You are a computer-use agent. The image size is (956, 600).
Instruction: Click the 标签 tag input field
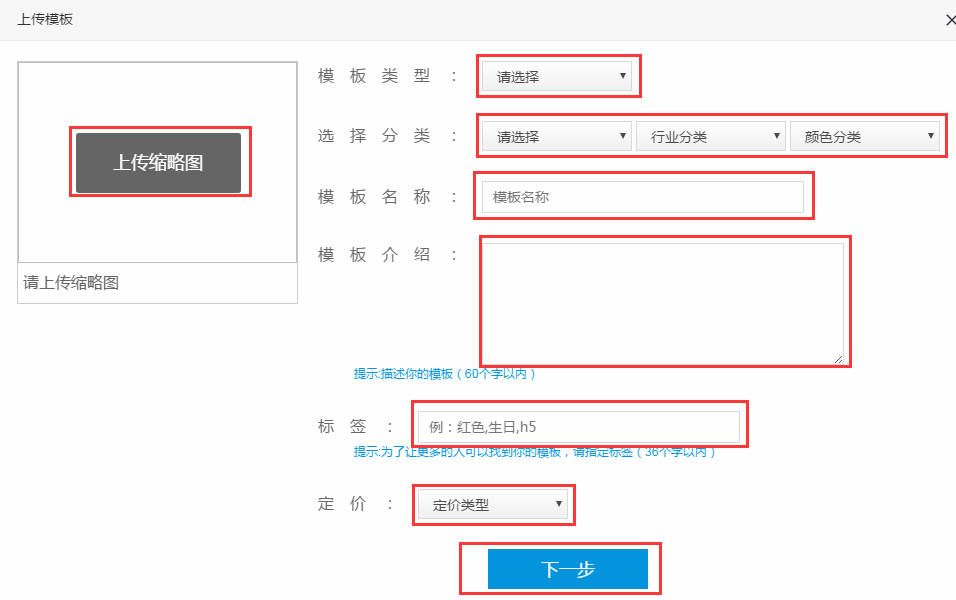578,425
